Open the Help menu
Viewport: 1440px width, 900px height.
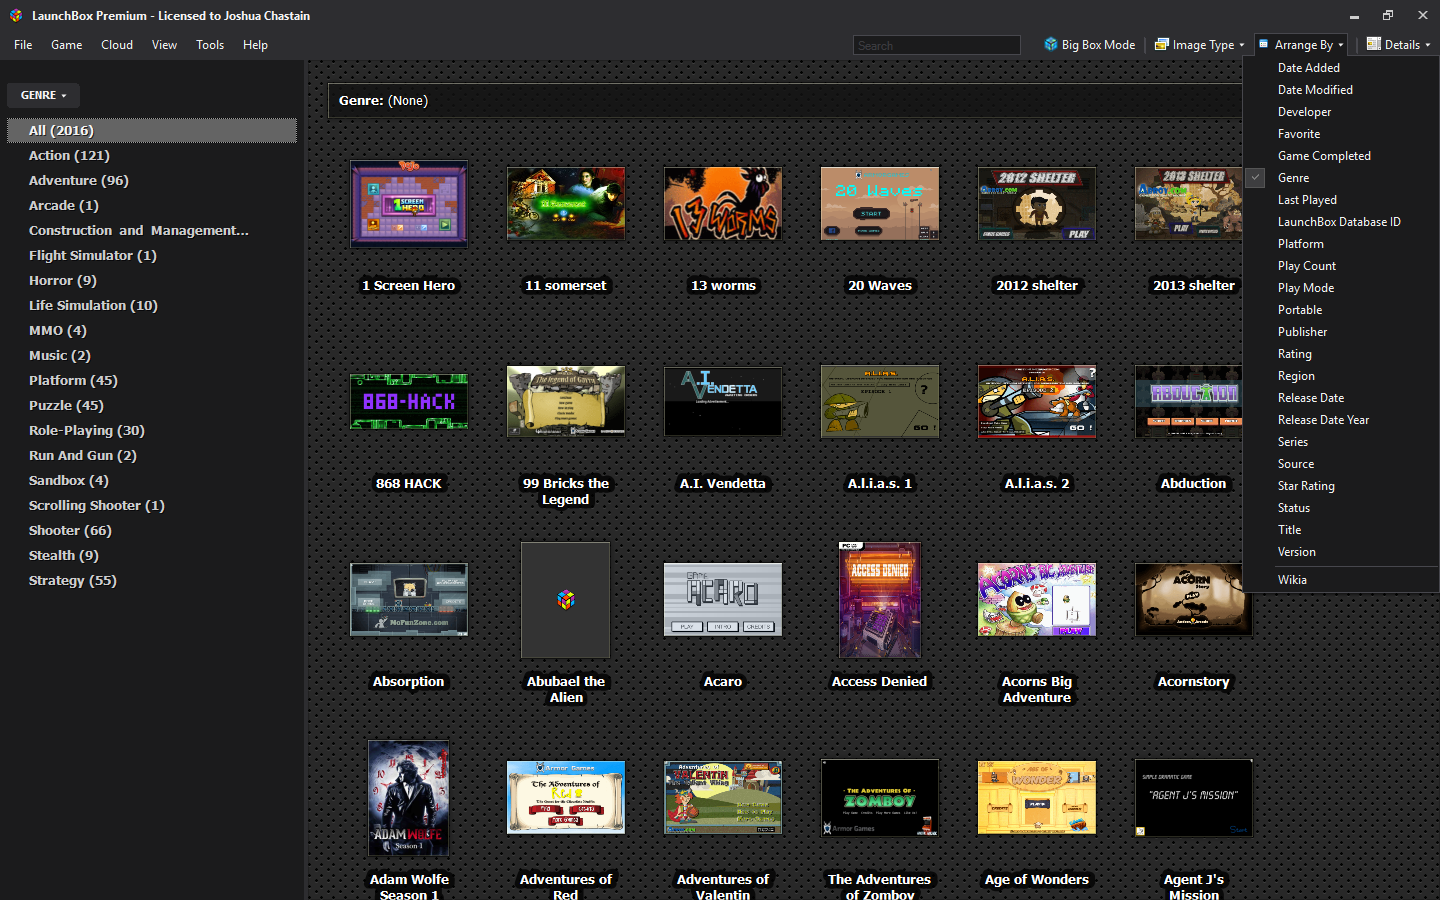tap(255, 45)
